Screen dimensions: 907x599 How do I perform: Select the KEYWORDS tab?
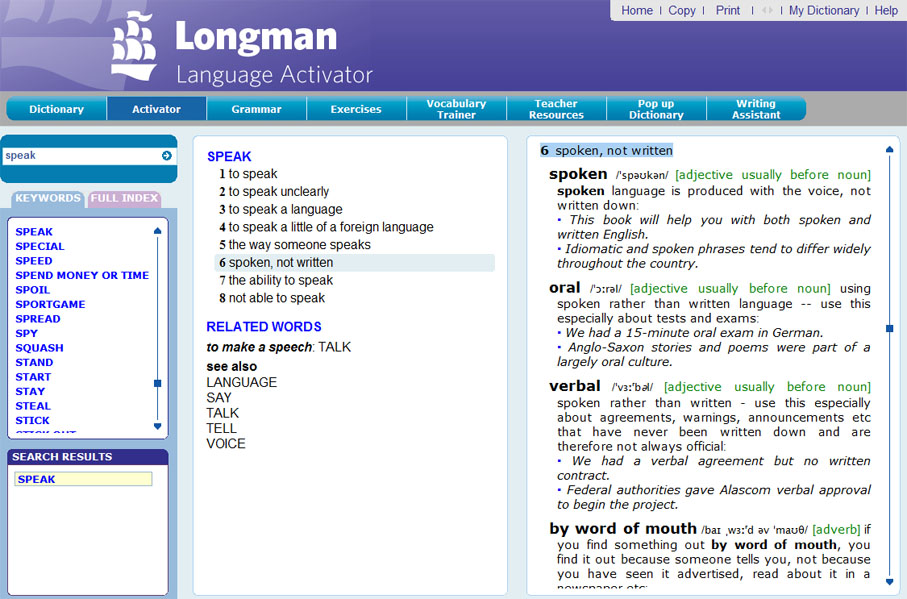[48, 199]
